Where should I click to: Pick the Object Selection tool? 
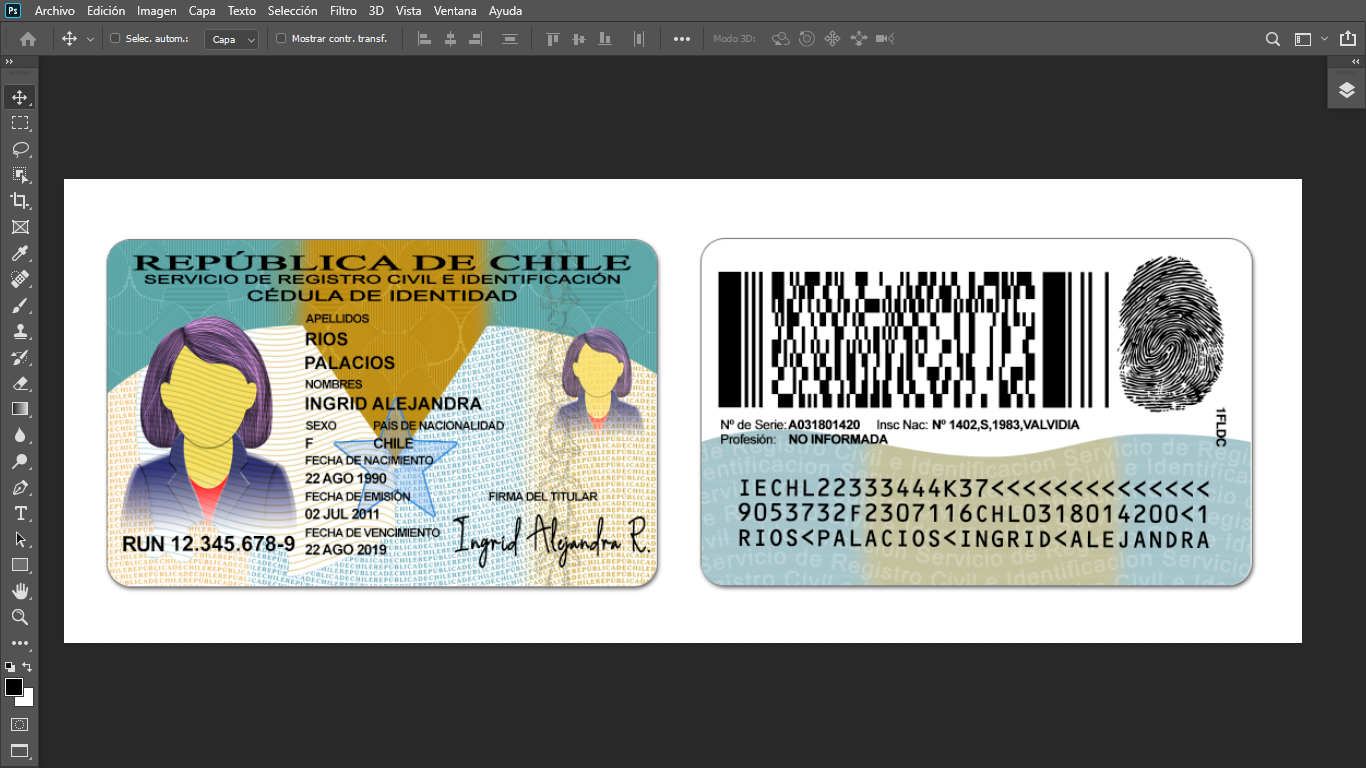(x=19, y=175)
